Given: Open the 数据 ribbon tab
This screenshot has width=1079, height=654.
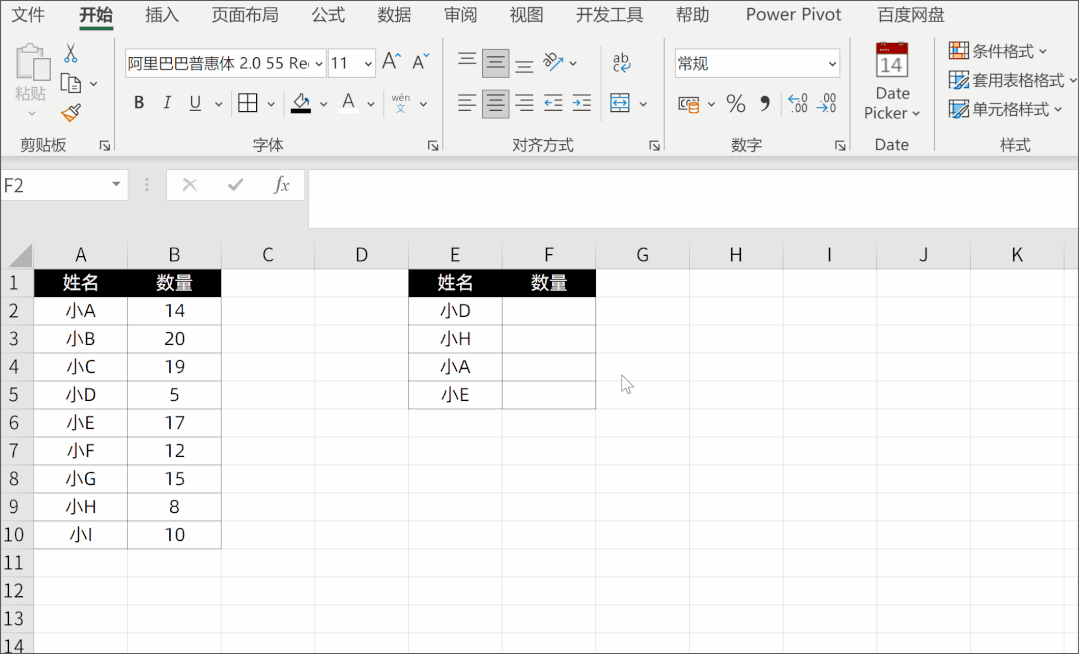Looking at the screenshot, I should pyautogui.click(x=394, y=15).
